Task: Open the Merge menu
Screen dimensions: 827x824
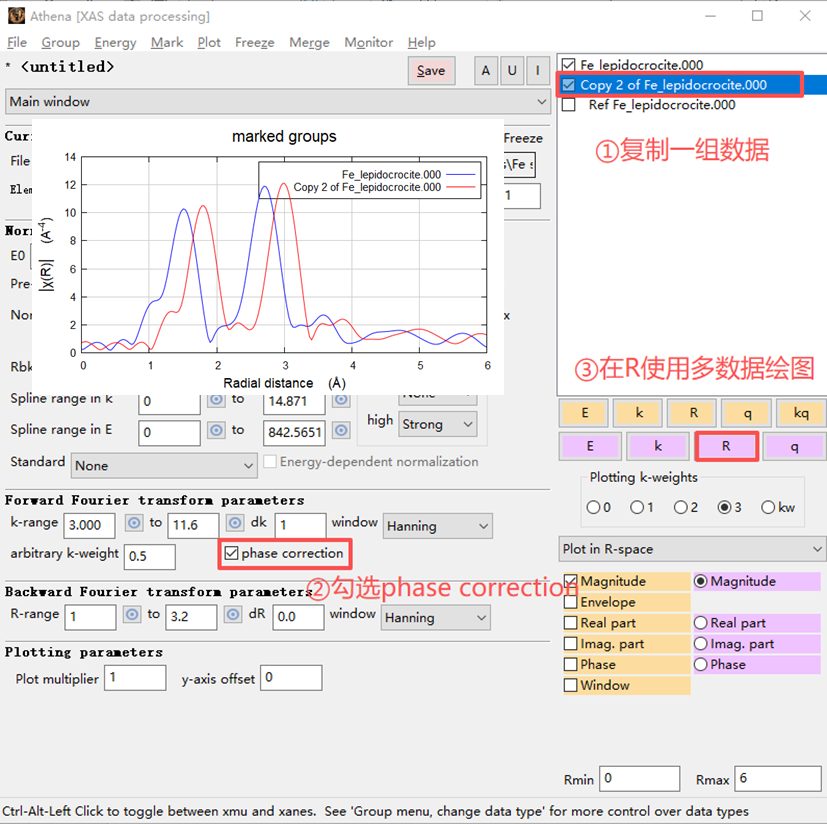Action: tap(309, 43)
